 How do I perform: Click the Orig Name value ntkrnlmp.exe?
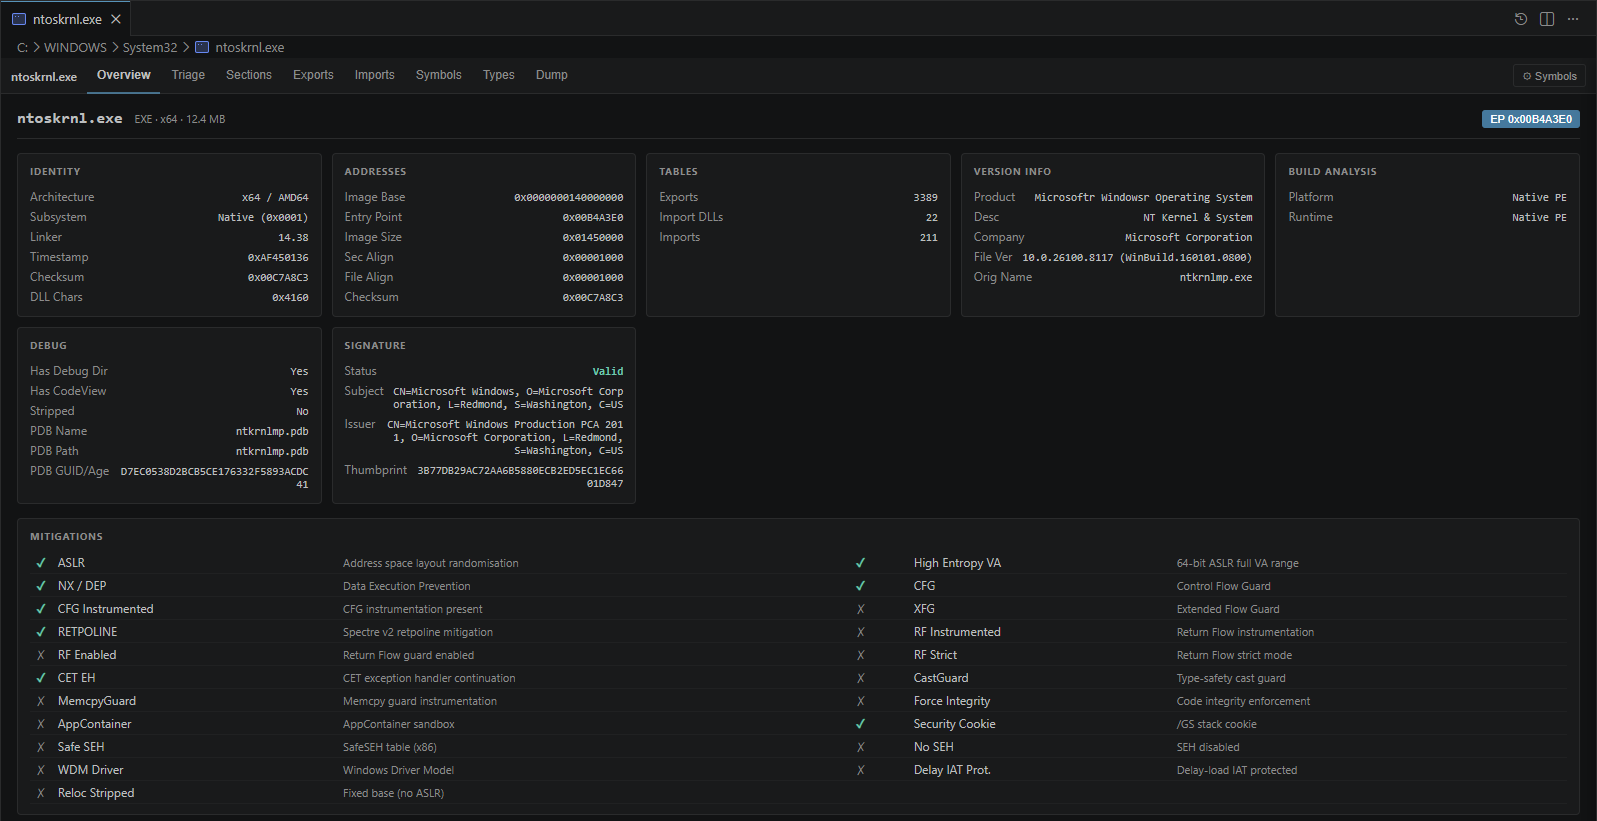(1216, 278)
